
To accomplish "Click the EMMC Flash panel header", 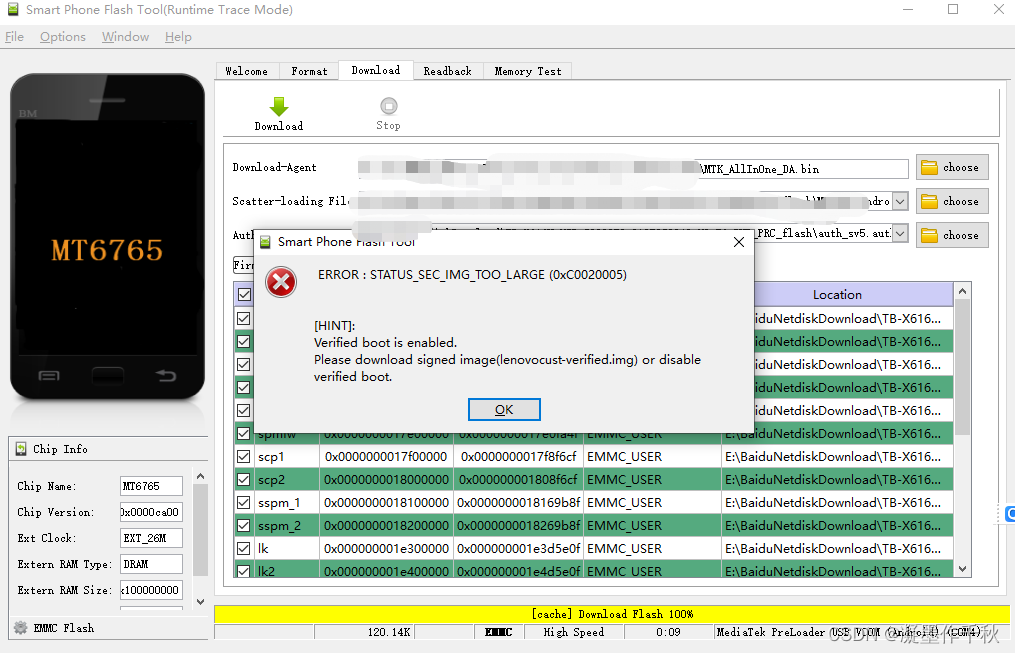I will coord(108,628).
